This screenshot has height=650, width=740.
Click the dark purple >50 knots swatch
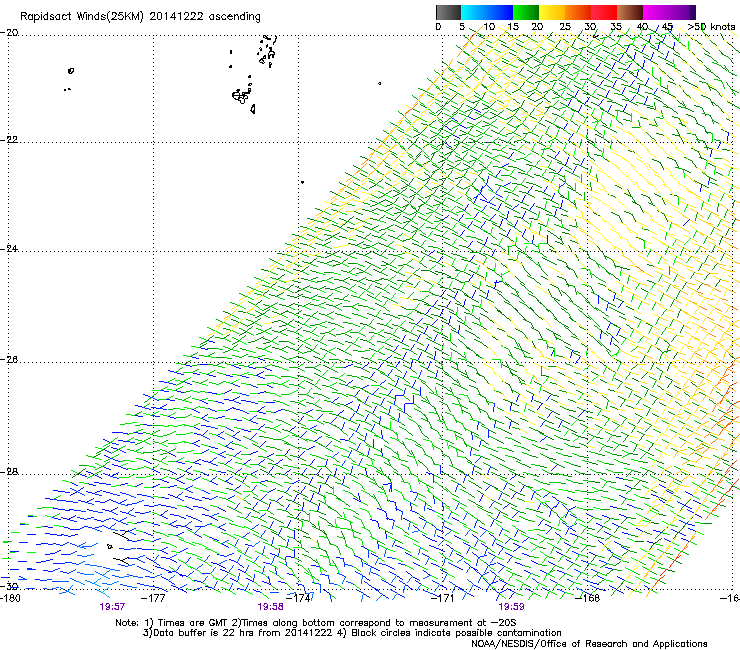(692, 12)
